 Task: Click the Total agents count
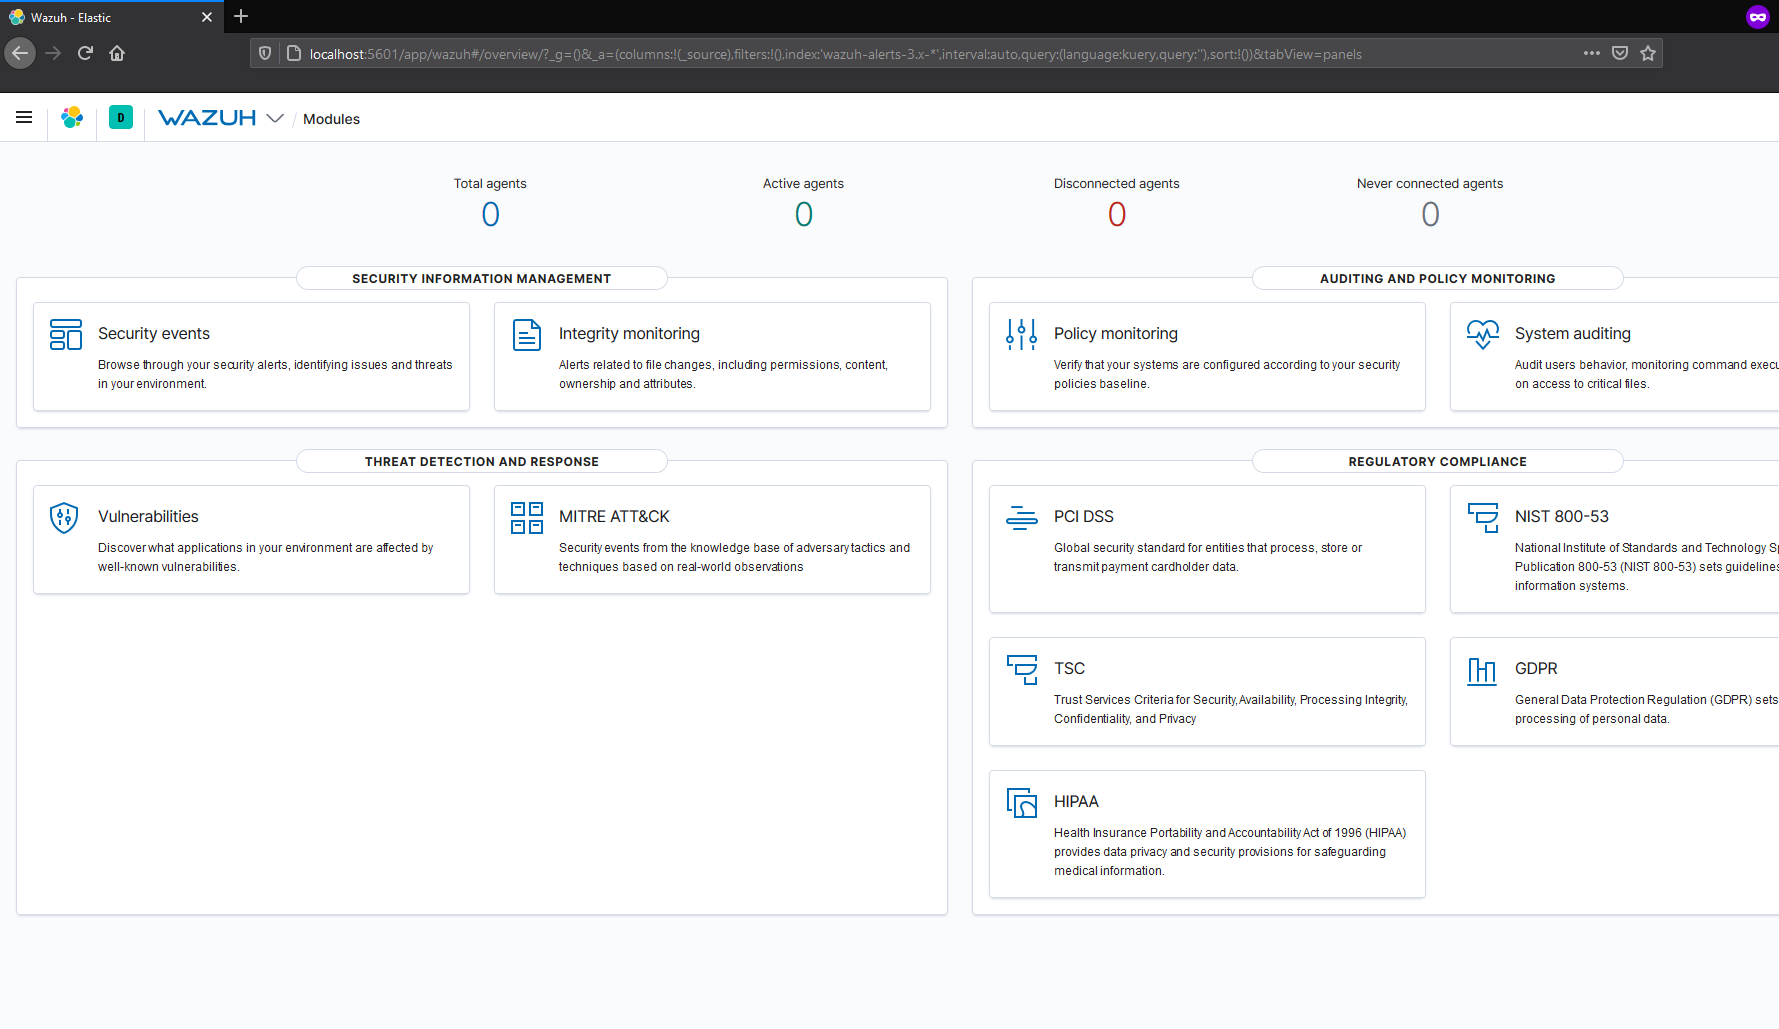pos(490,214)
